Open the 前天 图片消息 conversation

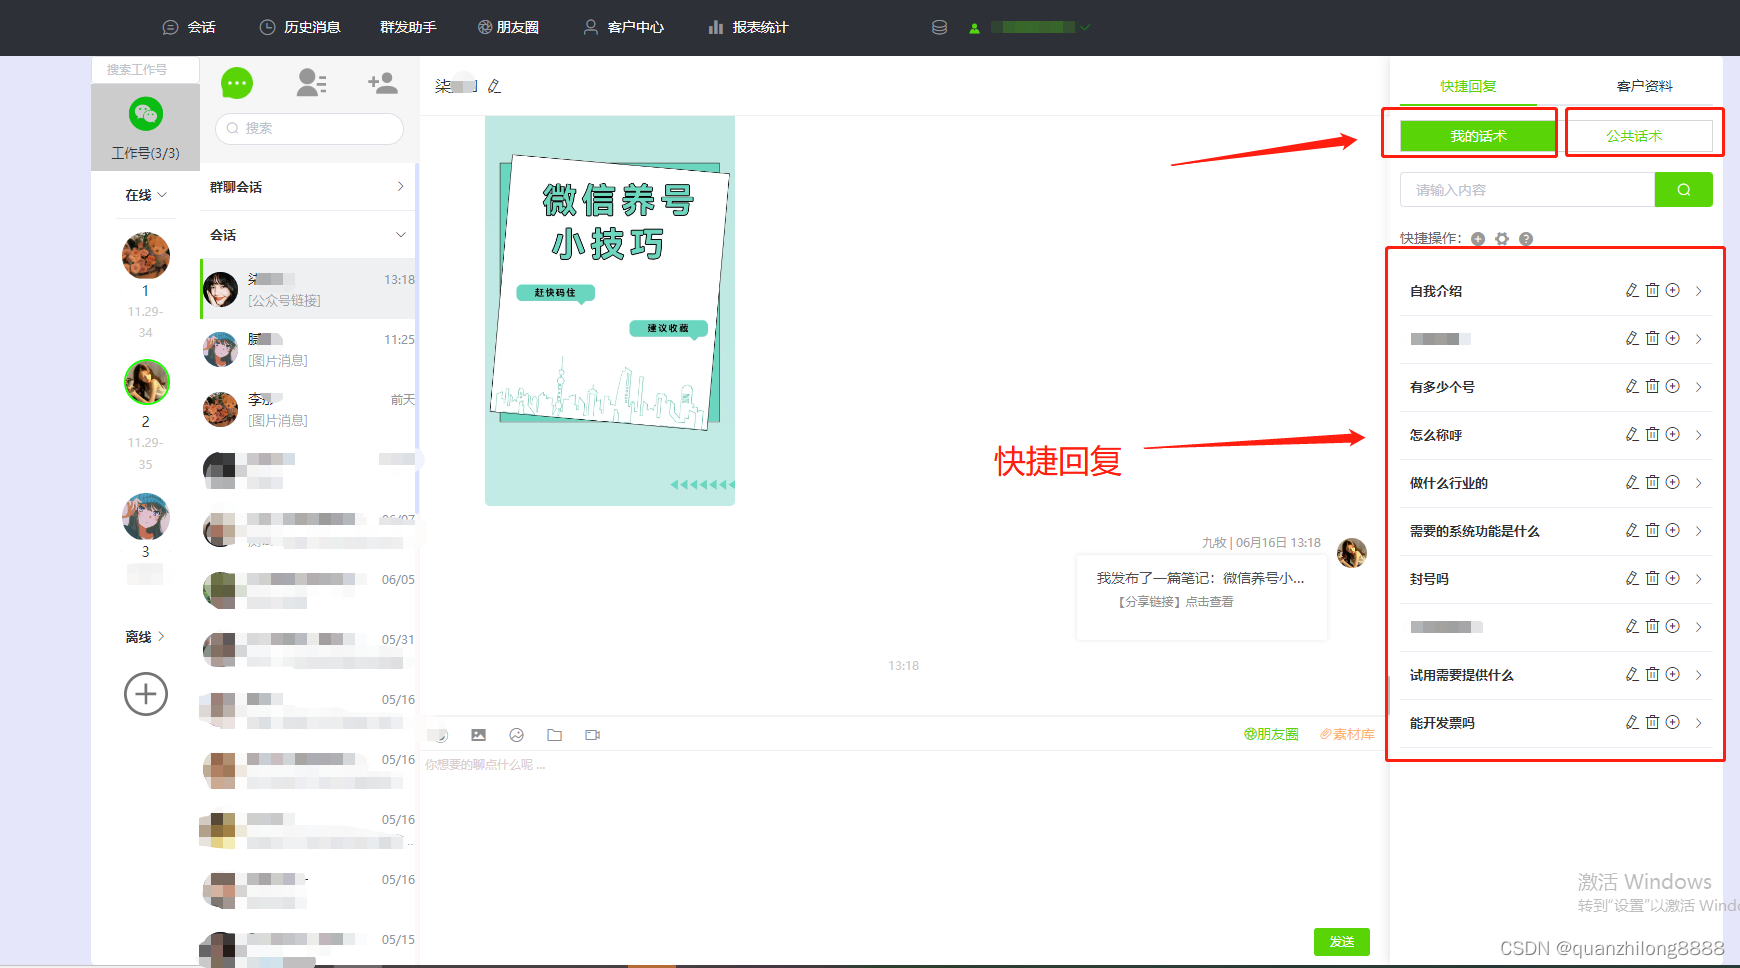click(x=308, y=409)
